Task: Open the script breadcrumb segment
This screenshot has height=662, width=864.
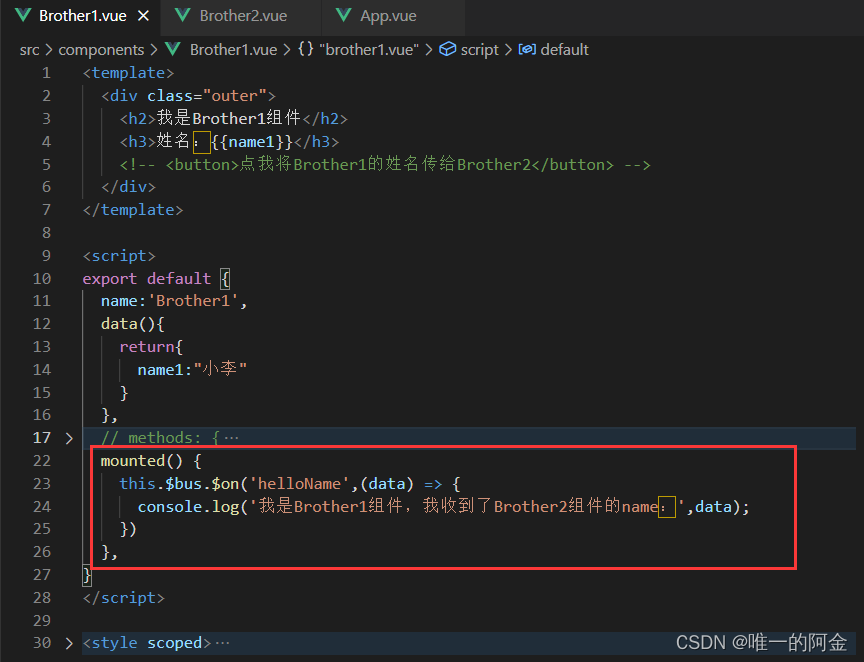Action: tap(479, 50)
